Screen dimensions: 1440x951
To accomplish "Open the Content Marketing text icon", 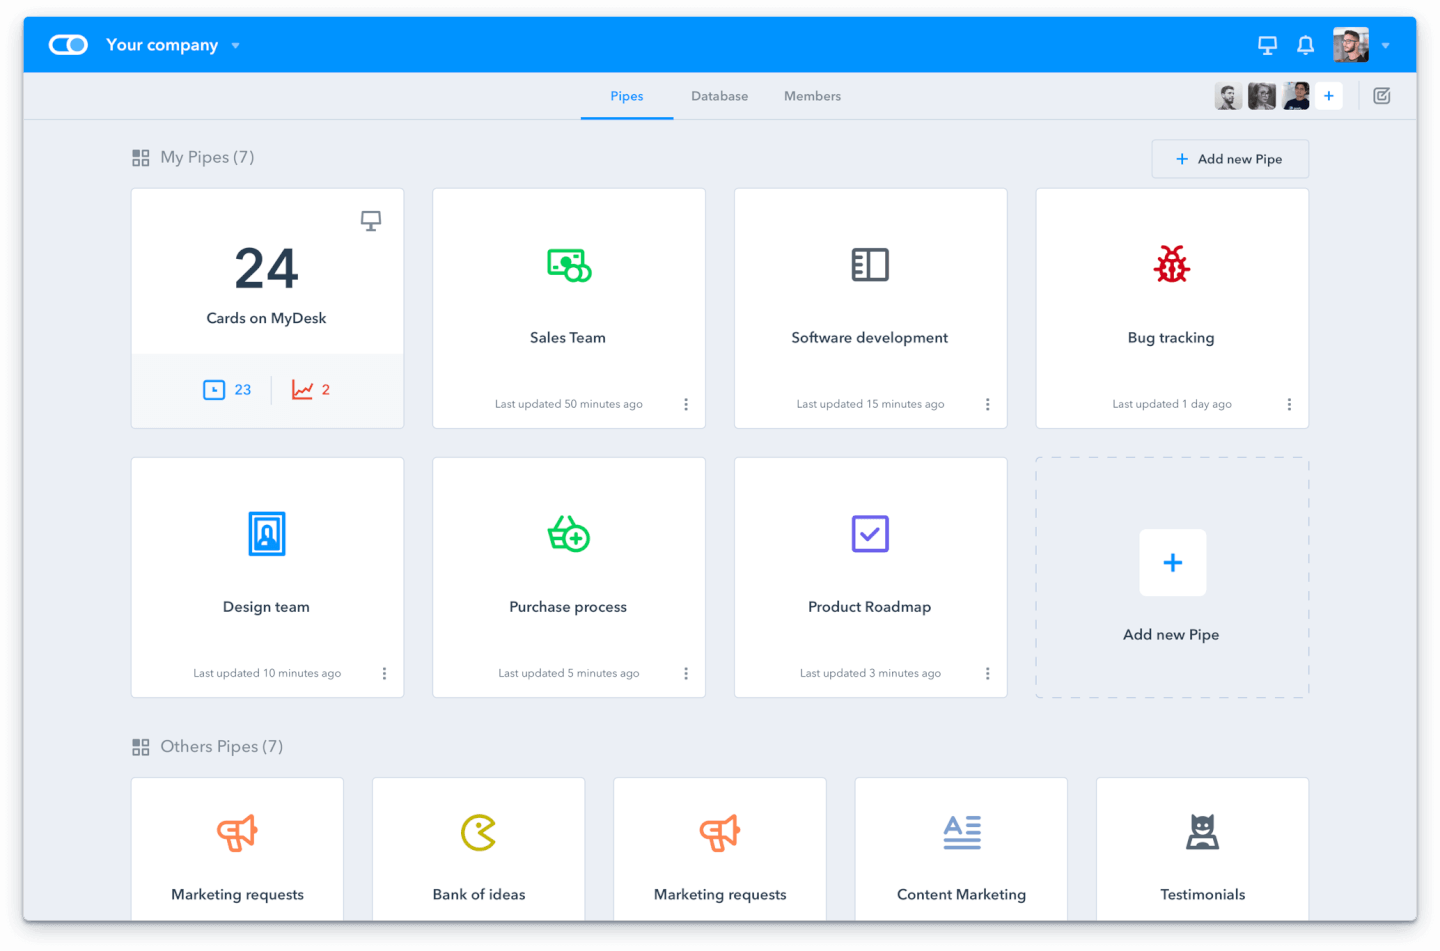I will coord(962,832).
